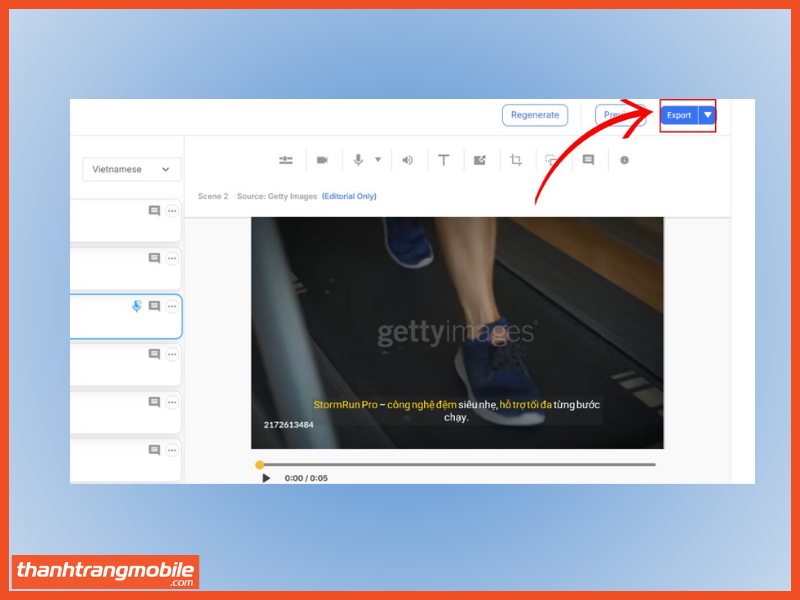The height and width of the screenshot is (600, 800).
Task: Click the video camera icon in the toolbar
Action: pos(322,160)
